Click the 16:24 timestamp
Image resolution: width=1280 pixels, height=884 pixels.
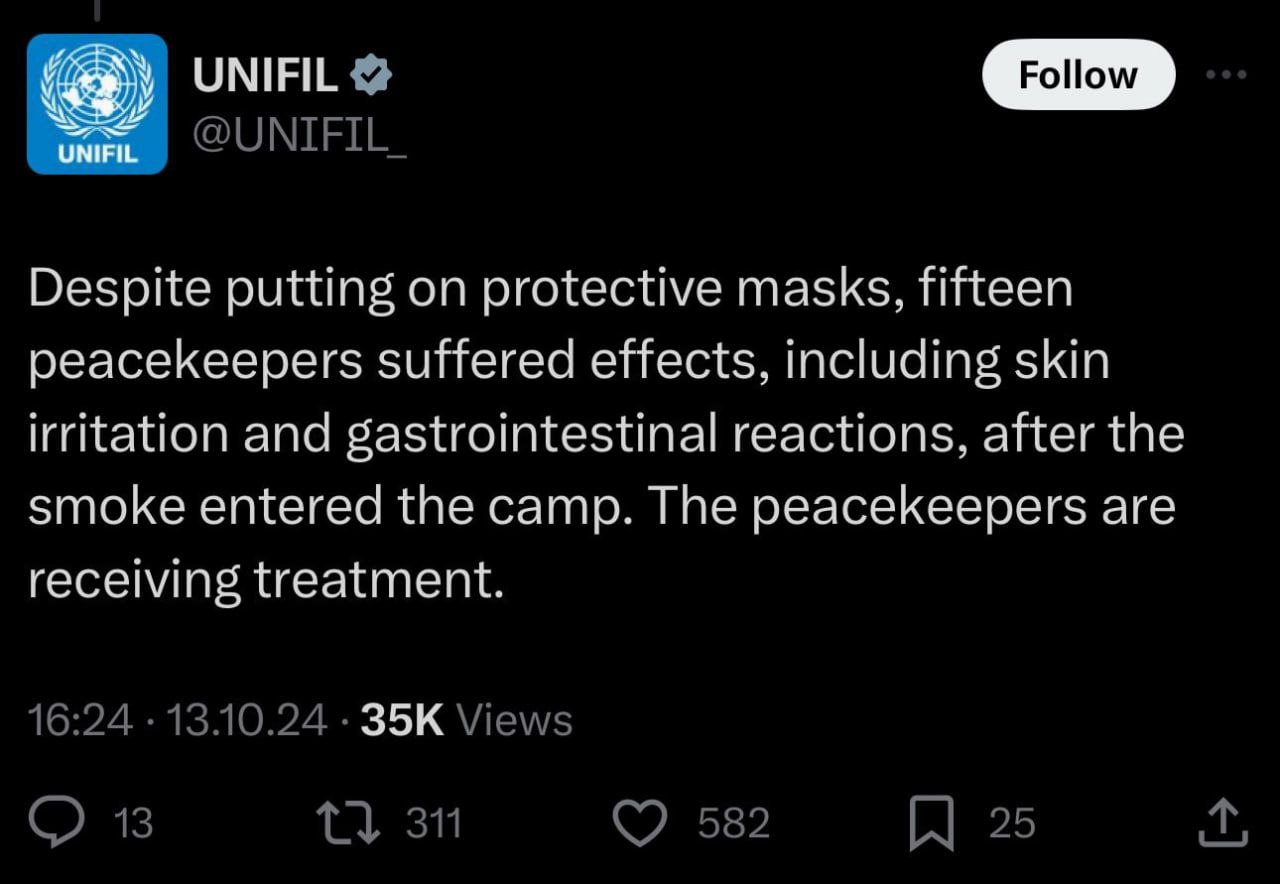tap(81, 720)
